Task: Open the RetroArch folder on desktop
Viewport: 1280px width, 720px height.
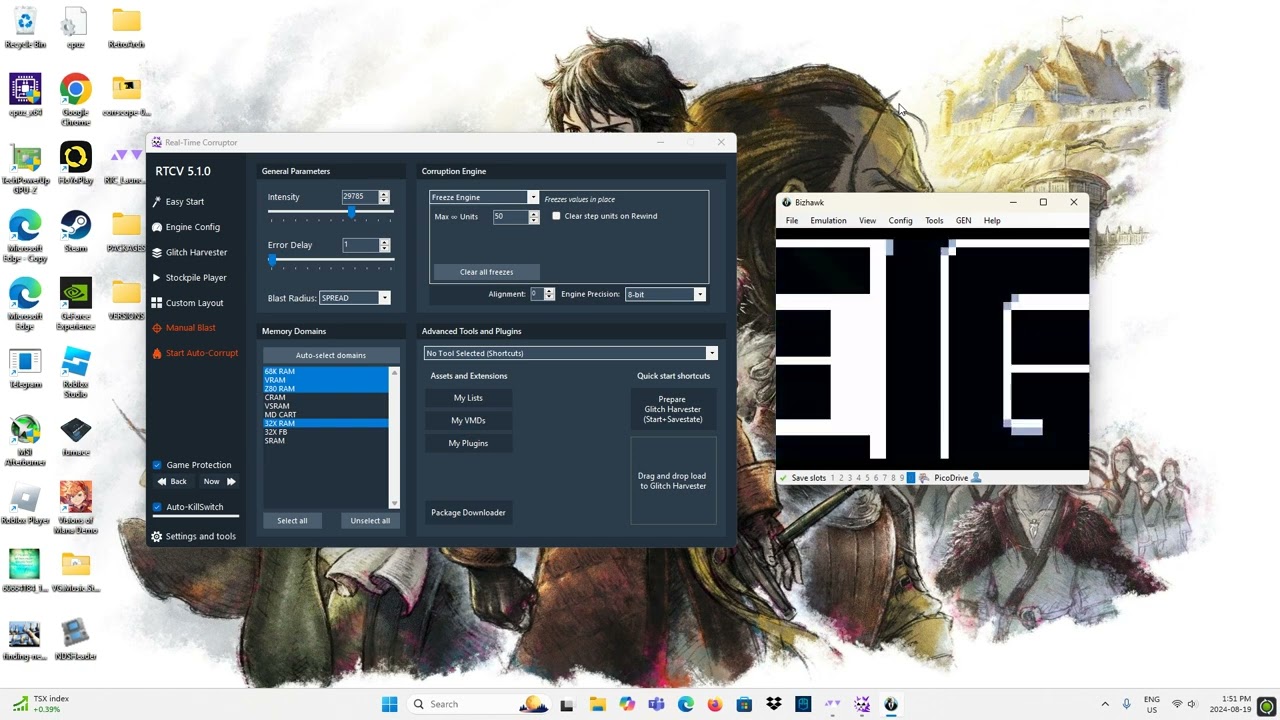Action: tap(126, 28)
